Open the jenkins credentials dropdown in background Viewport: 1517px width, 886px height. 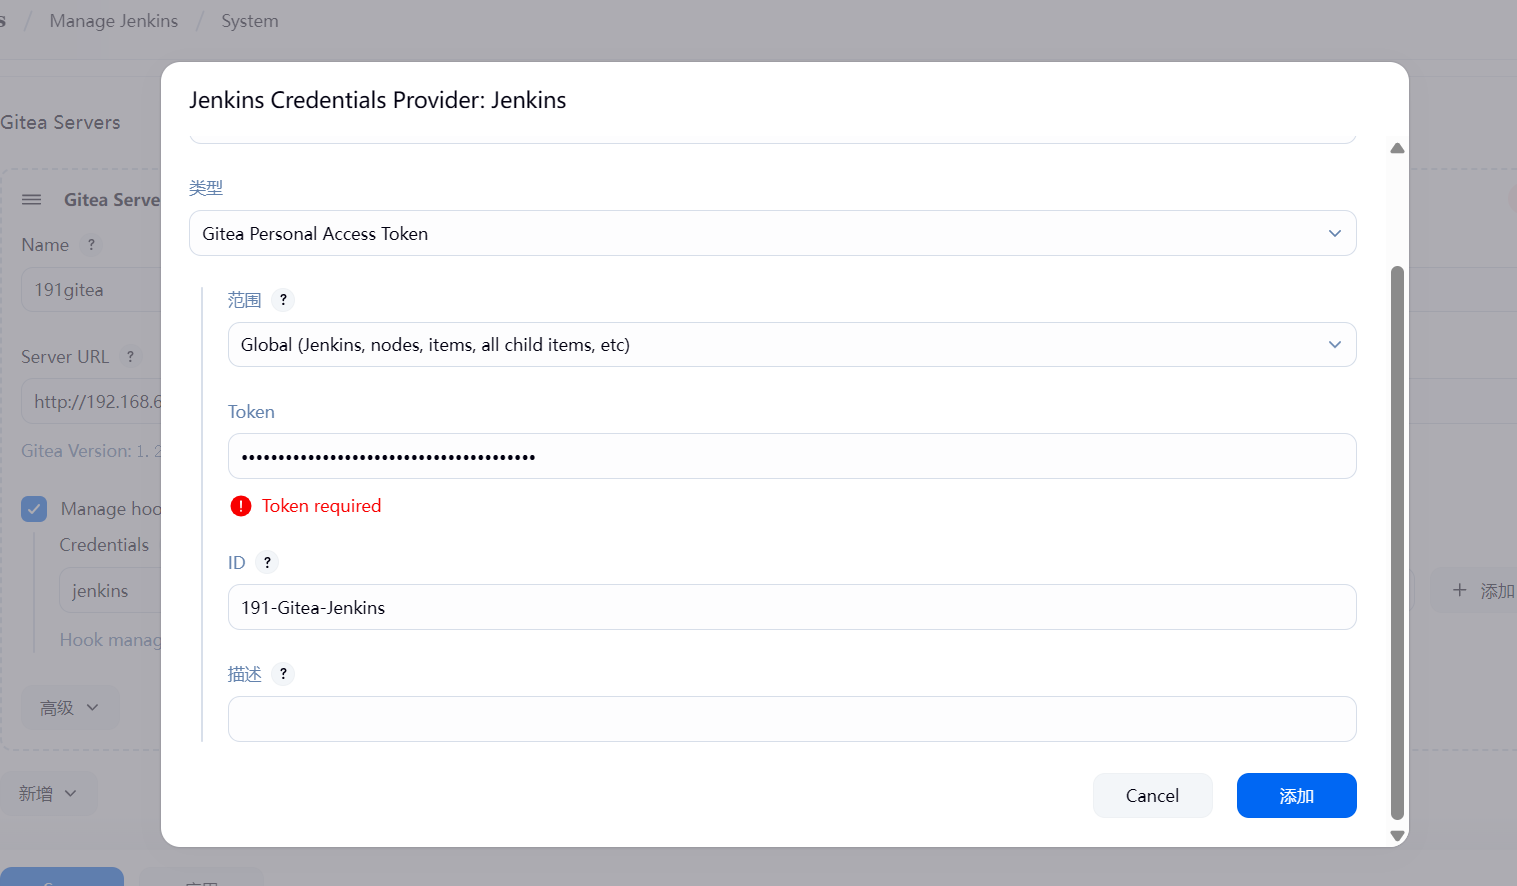click(110, 591)
